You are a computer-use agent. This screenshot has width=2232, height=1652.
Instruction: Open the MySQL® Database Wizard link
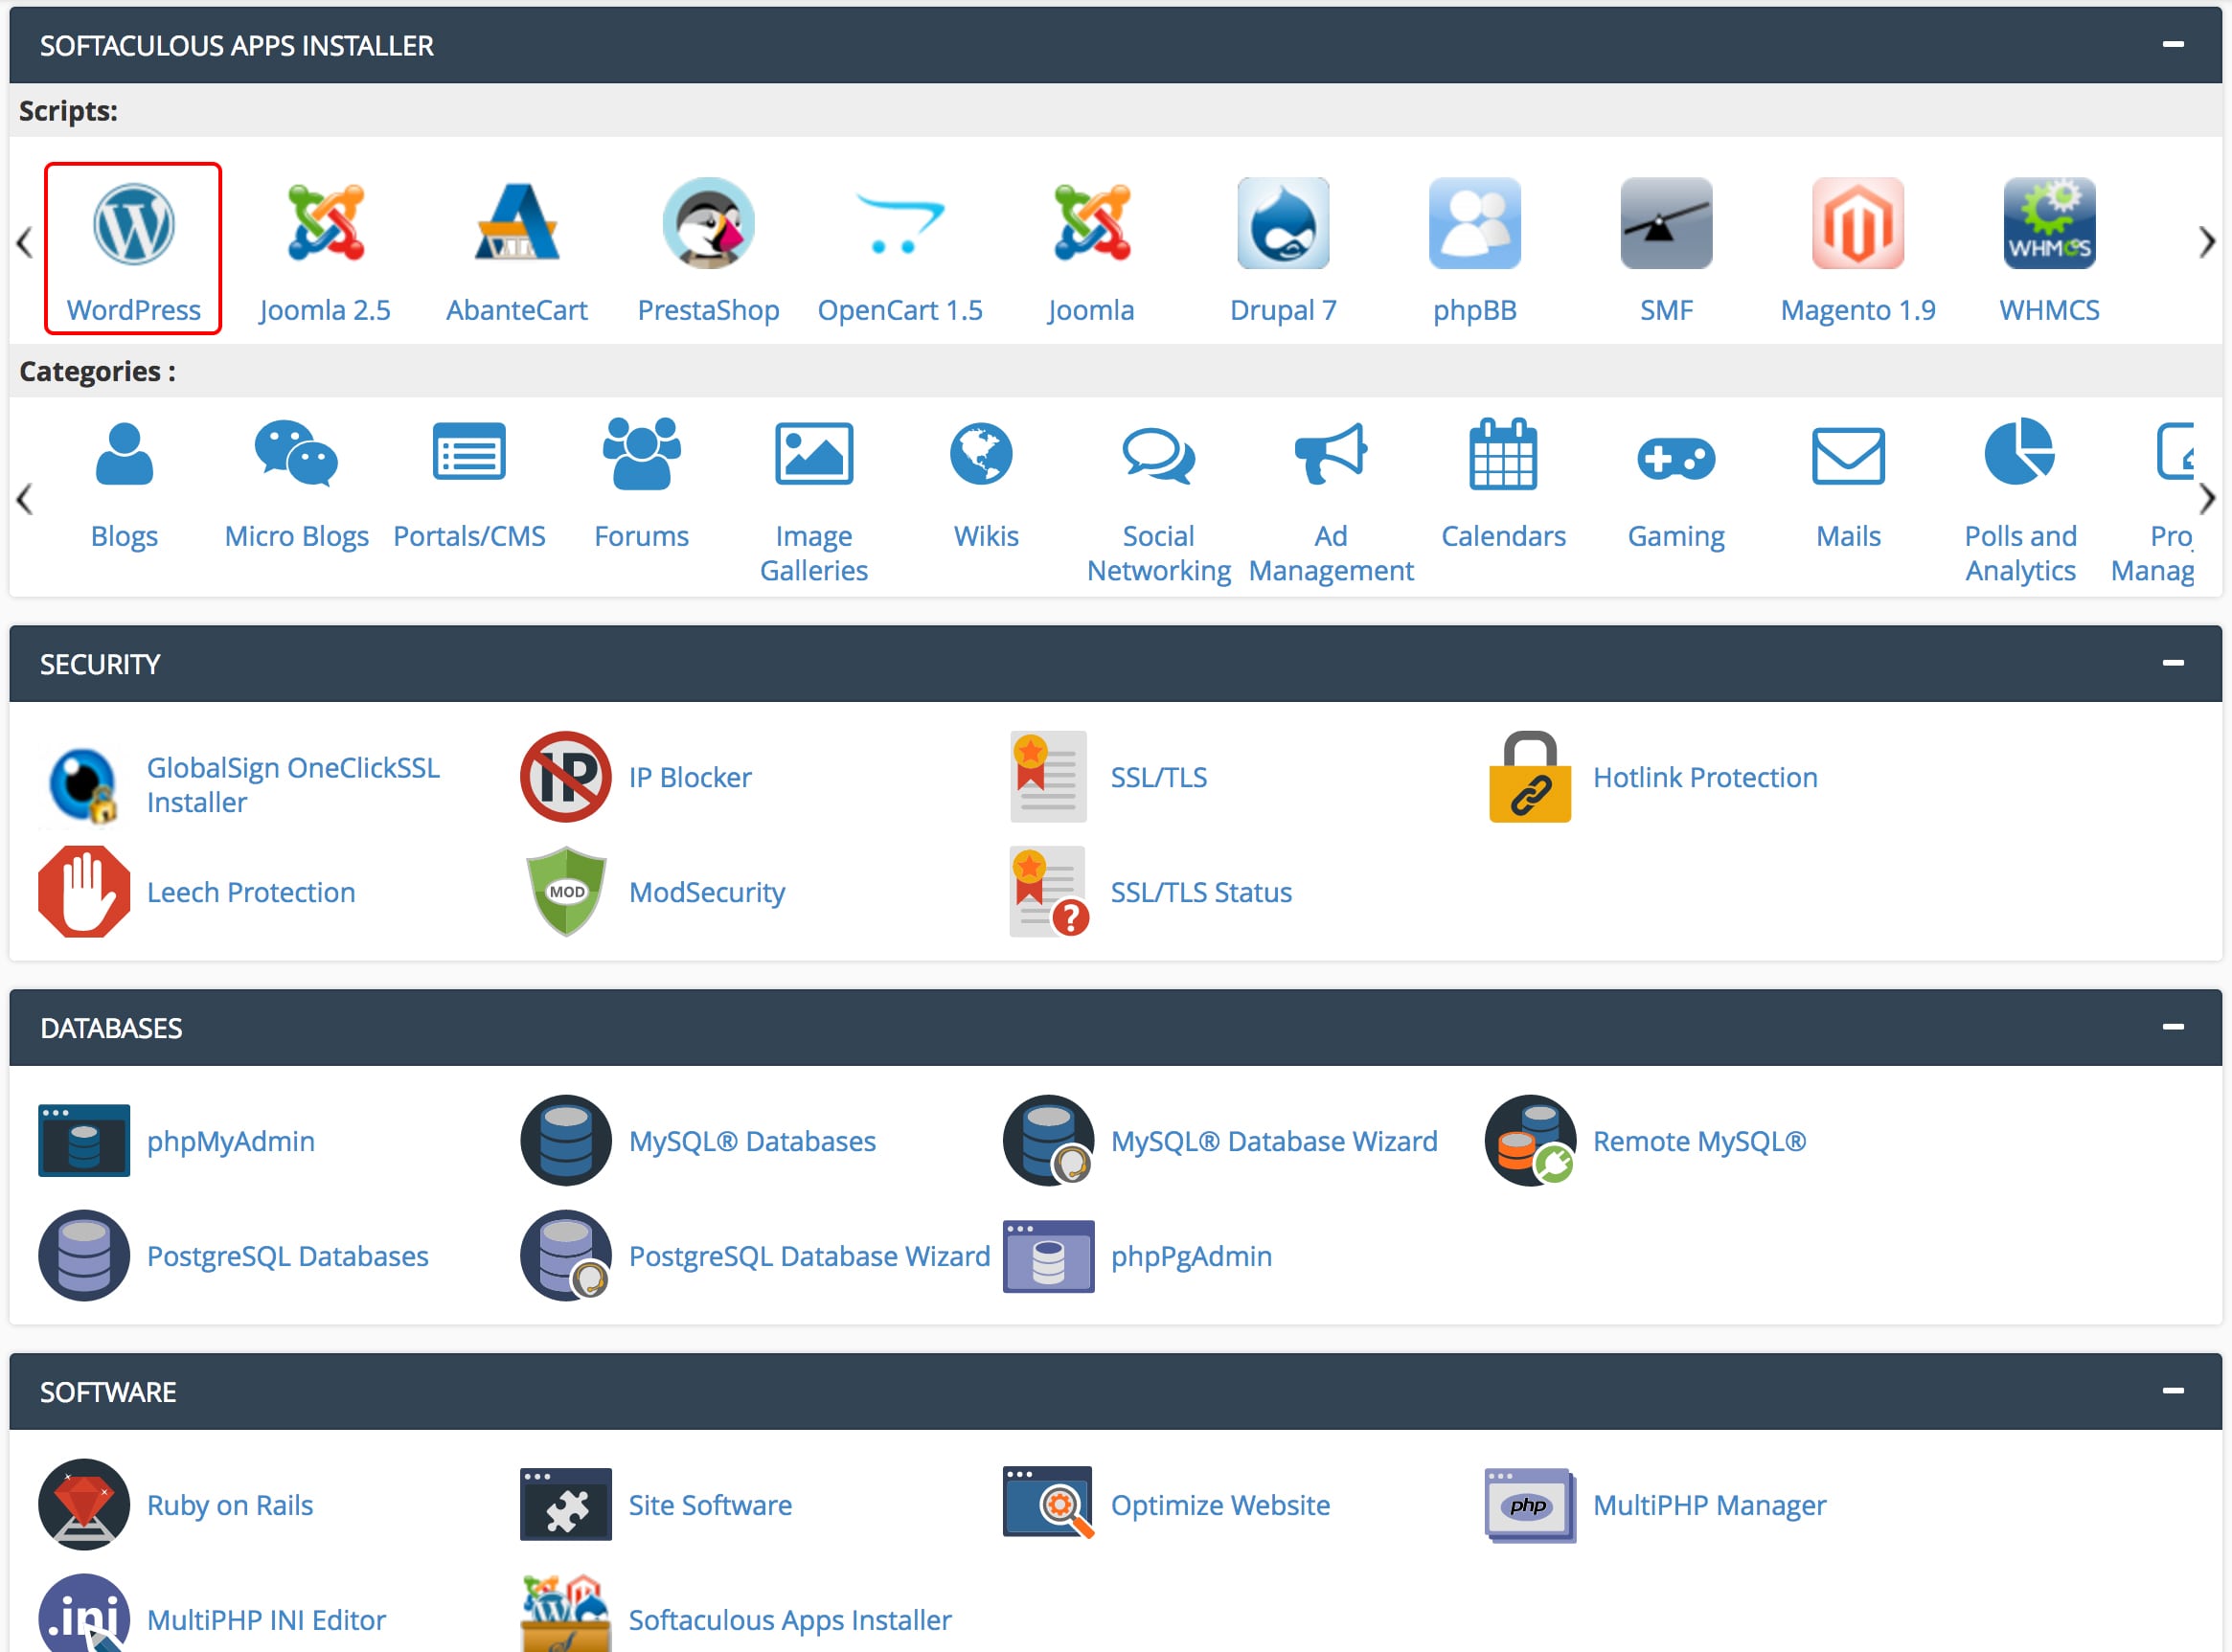(x=1273, y=1141)
